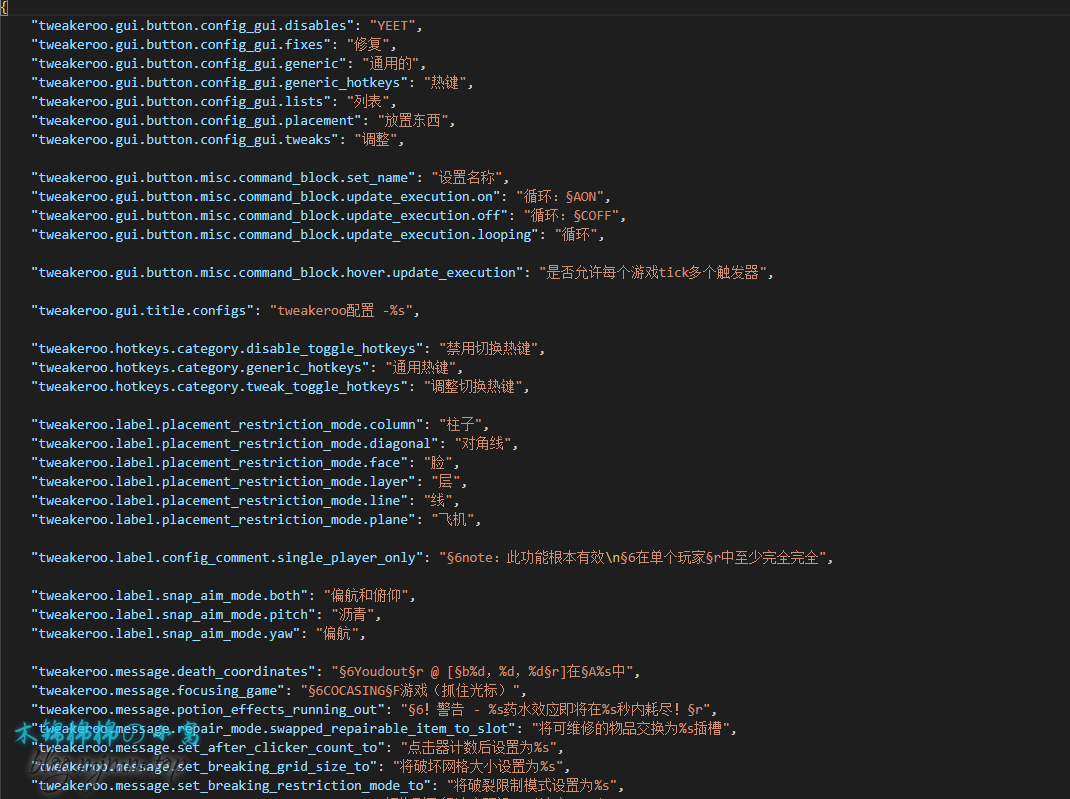Click the key "tweakeroo.gui.button.config_gui.tweaks"
The width and height of the screenshot is (1070, 799).
pyautogui.click(x=184, y=141)
